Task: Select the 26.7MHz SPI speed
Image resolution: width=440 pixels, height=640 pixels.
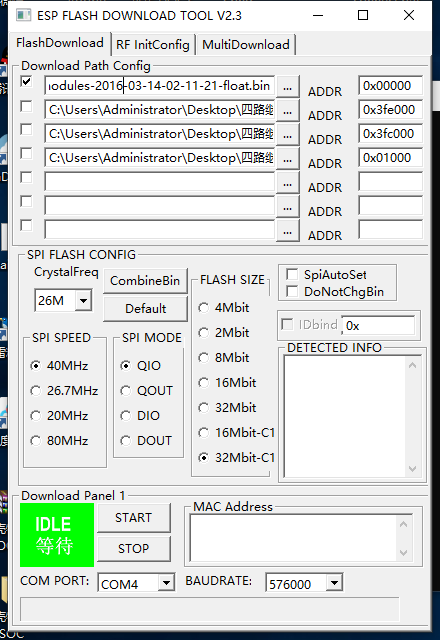Action: coord(36,391)
